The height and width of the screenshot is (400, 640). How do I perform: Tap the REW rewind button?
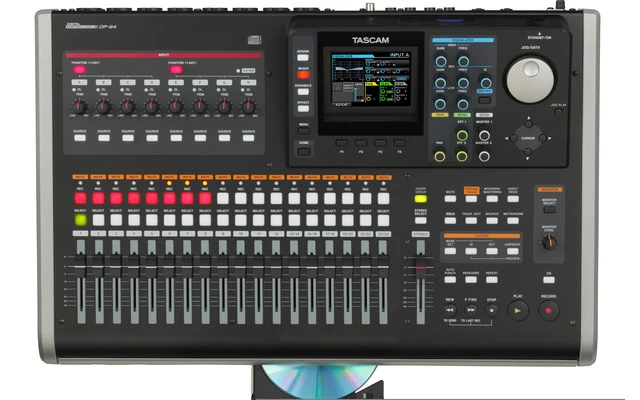450,310
